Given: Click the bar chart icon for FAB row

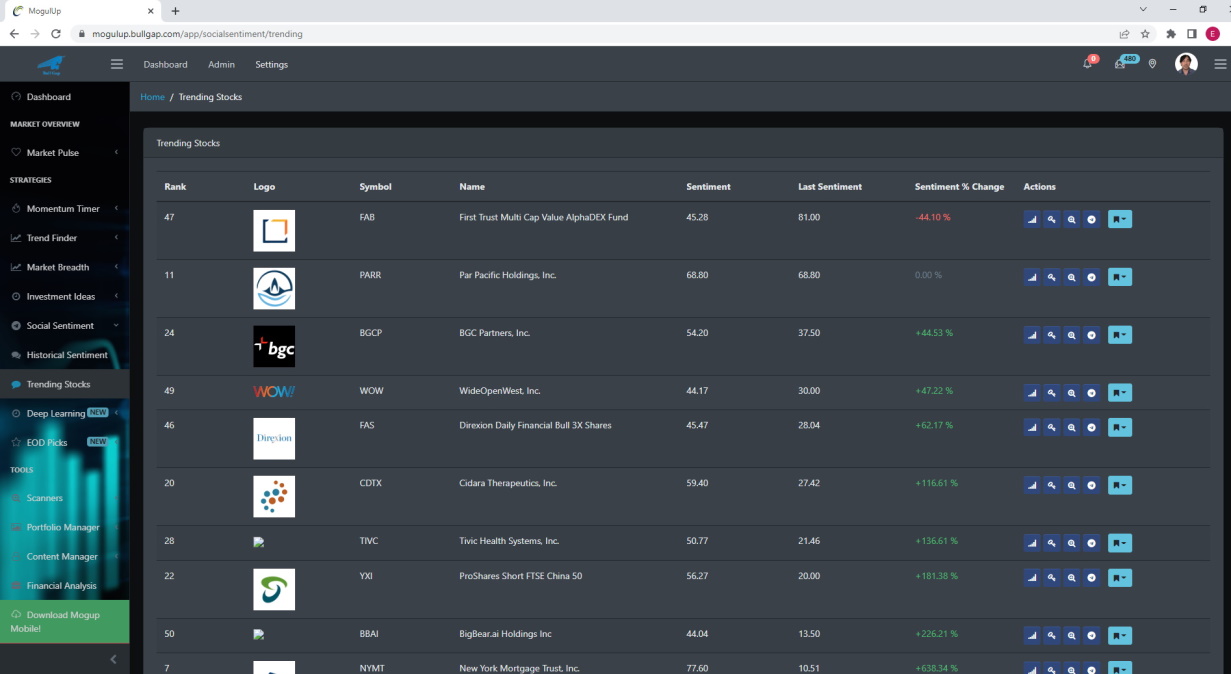Looking at the screenshot, I should click(x=1032, y=219).
